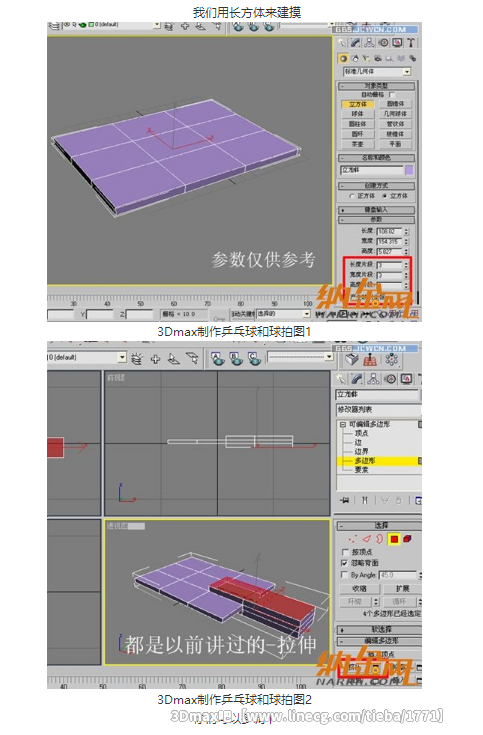Click the plus cross icon in figure 2 toolbar
The height and width of the screenshot is (735, 483).
155,359
